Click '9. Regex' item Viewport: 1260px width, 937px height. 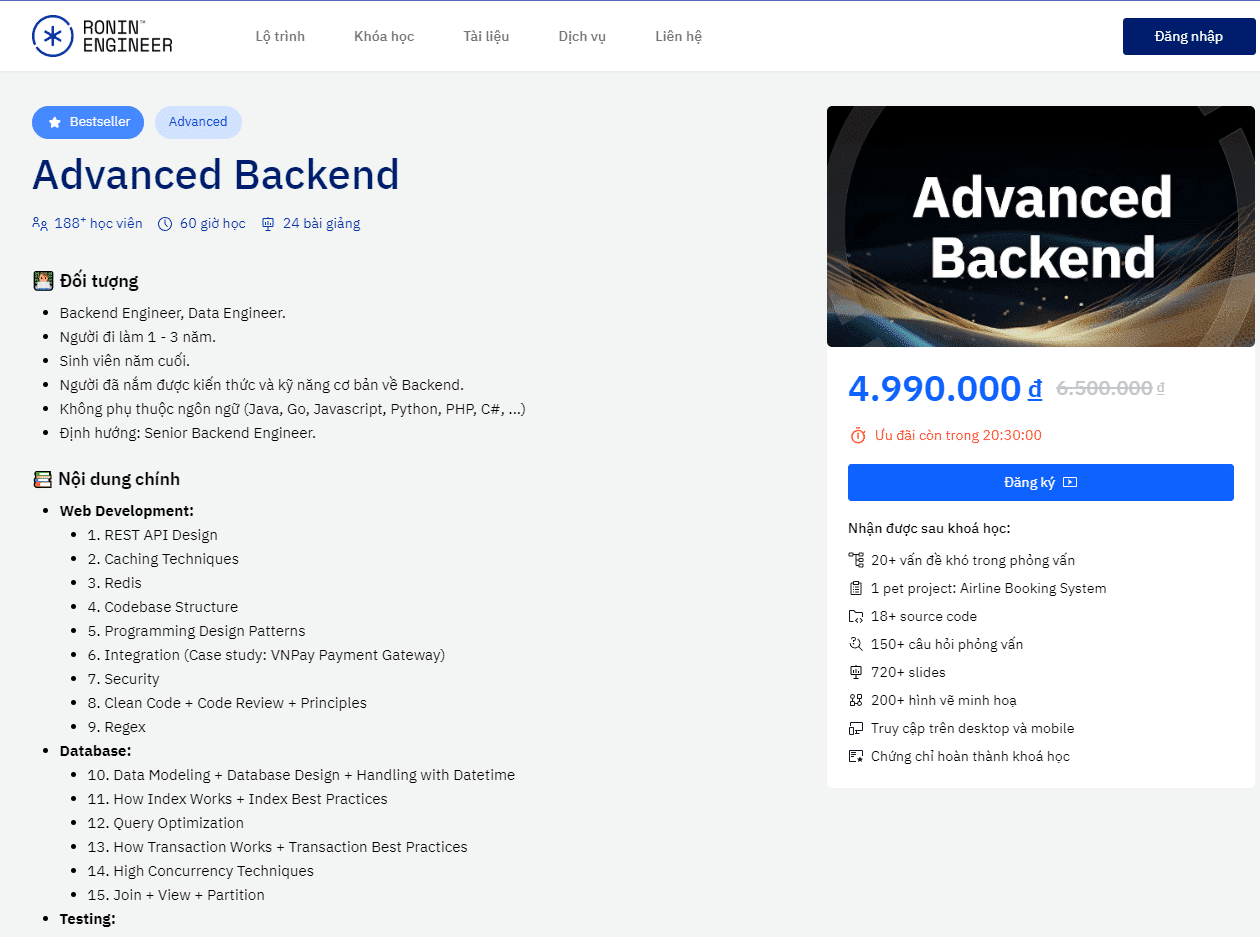point(116,727)
